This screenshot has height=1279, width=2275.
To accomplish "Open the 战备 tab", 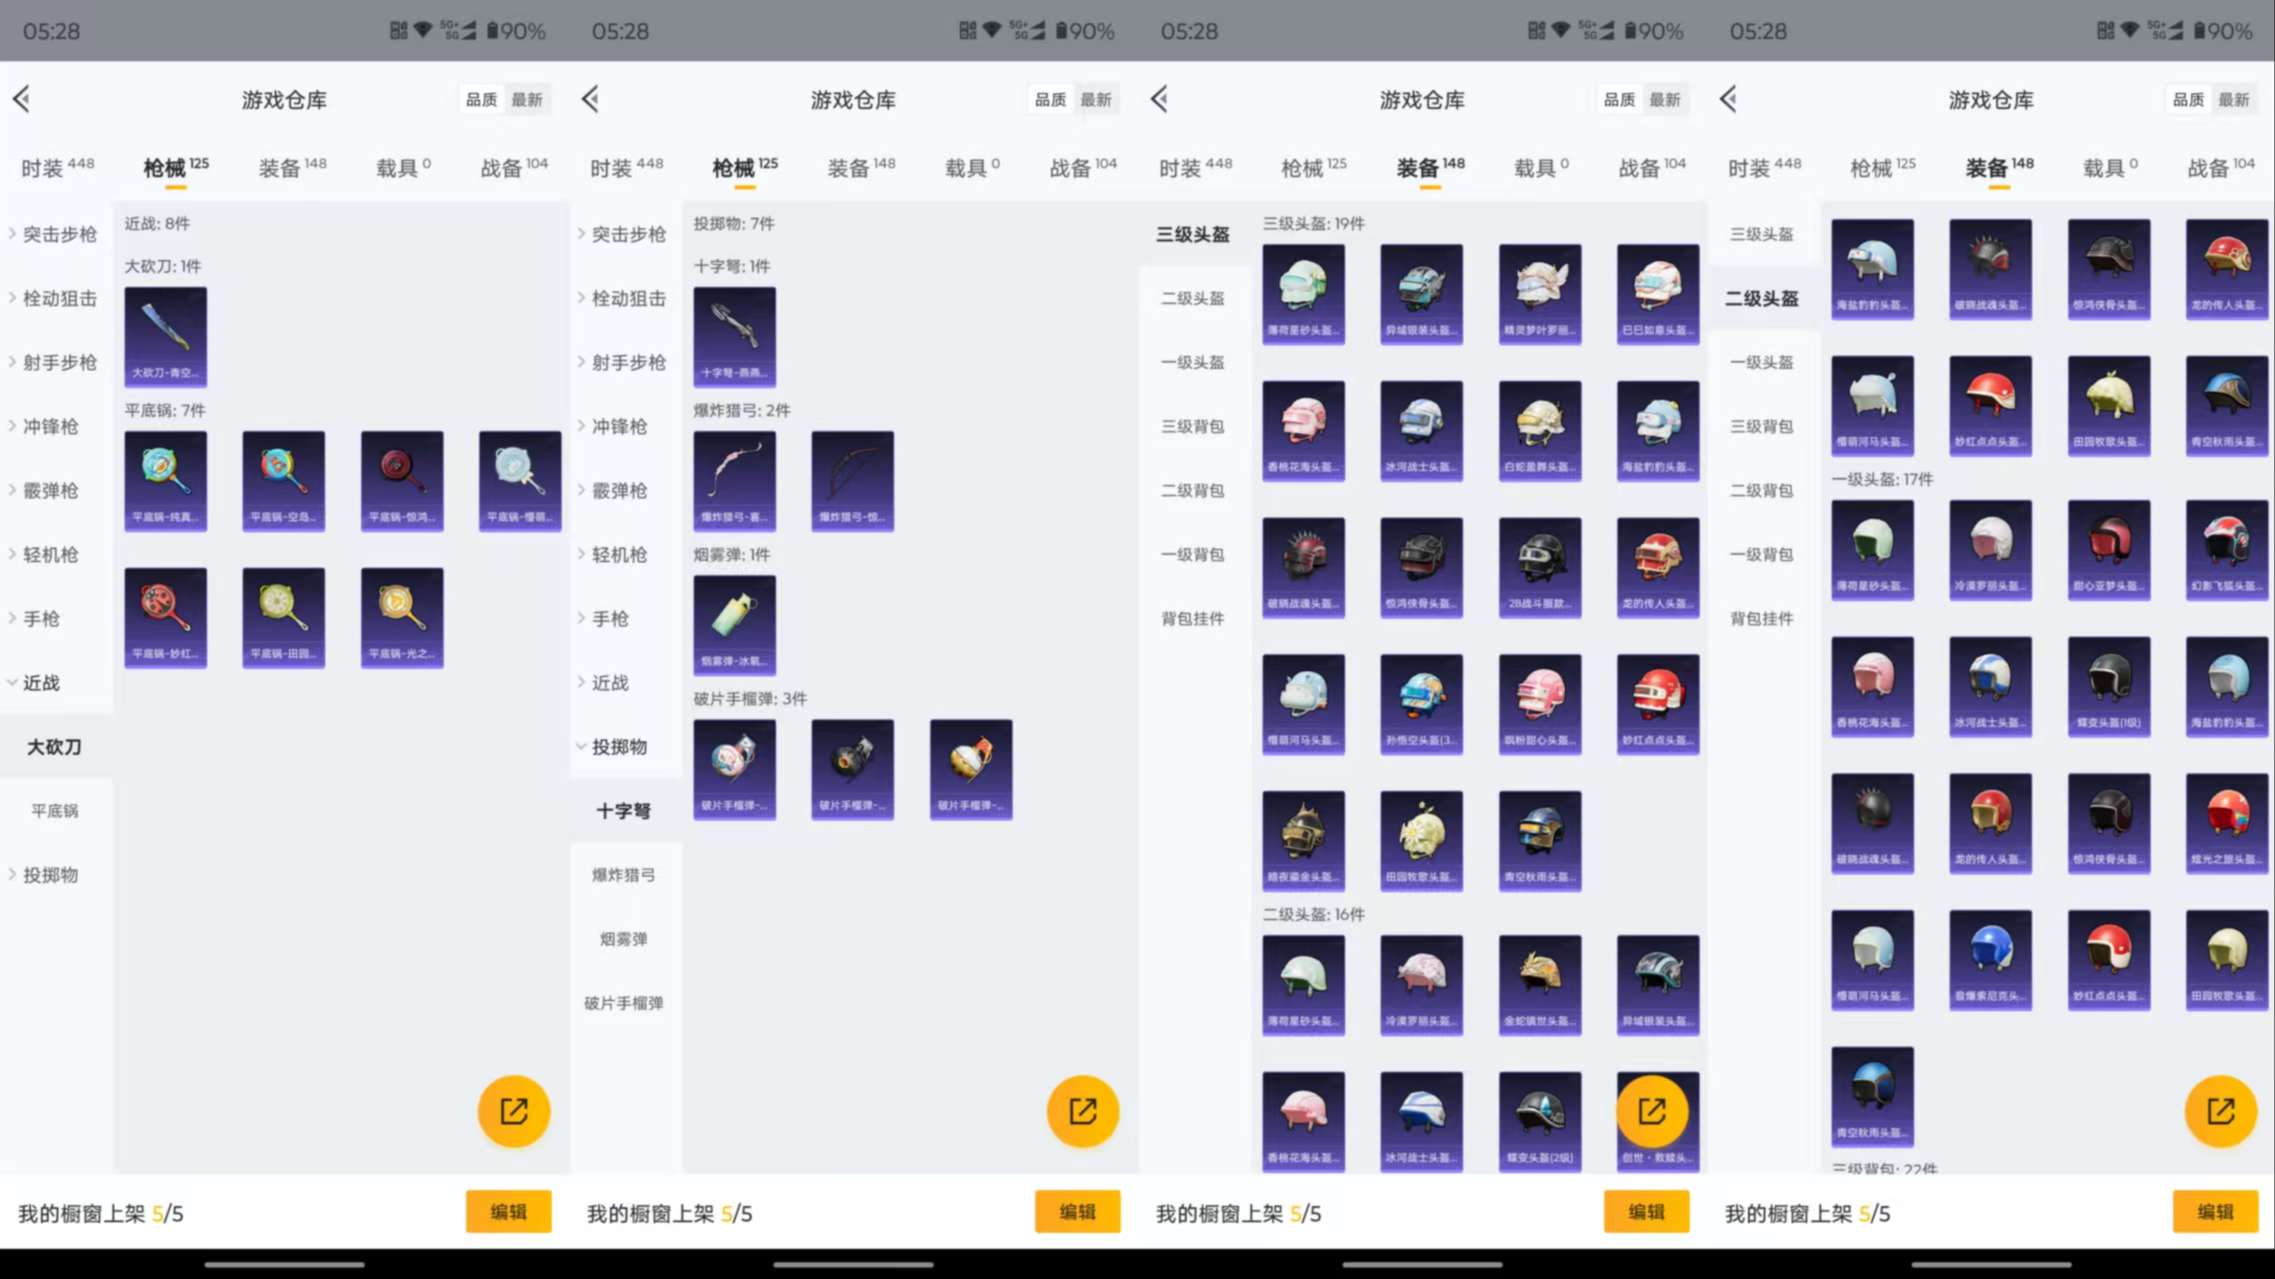I will 512,166.
